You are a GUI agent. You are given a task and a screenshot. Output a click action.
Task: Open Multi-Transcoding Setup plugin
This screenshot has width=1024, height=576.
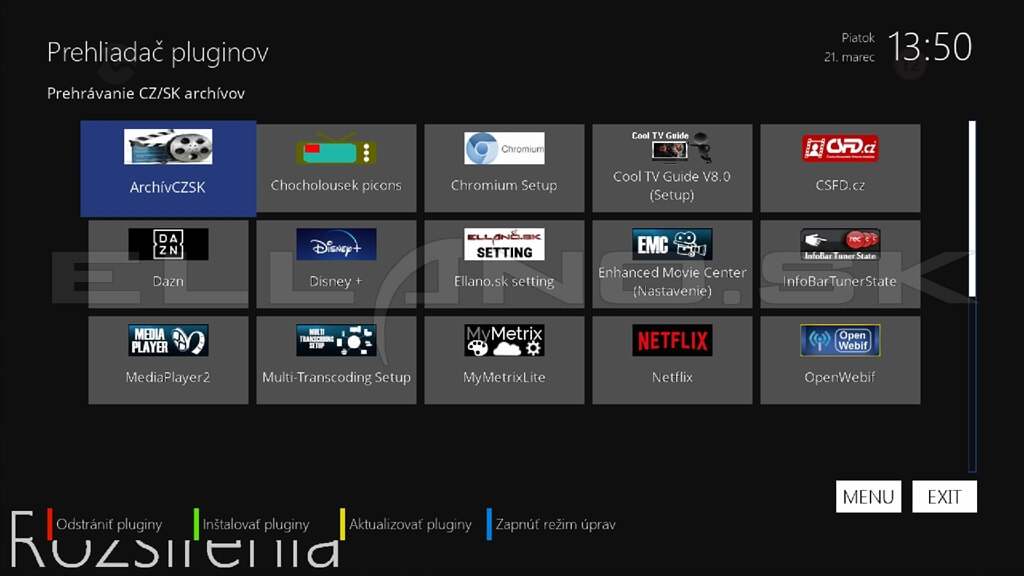tap(336, 360)
